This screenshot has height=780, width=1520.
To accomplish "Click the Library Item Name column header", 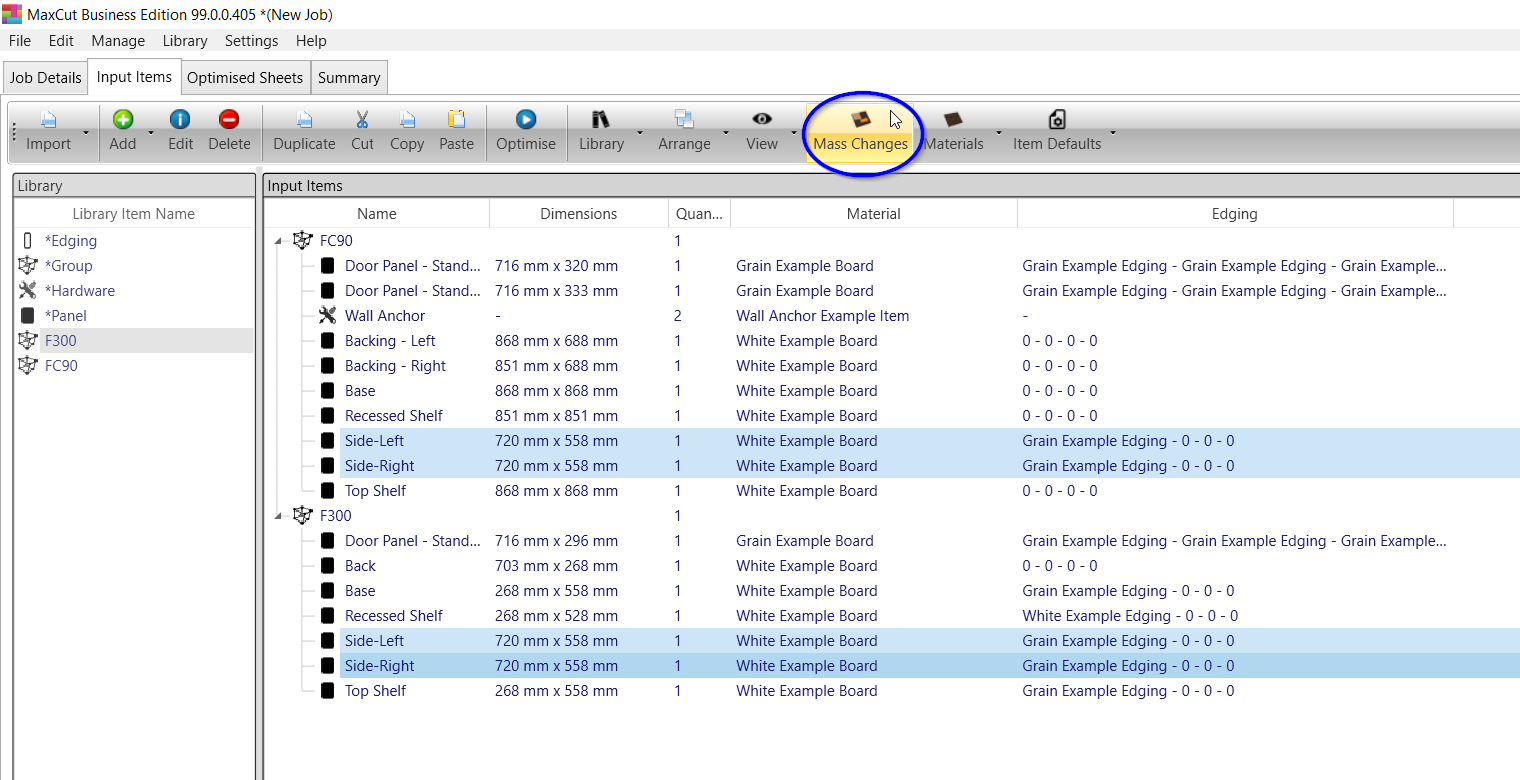I will click(x=134, y=214).
